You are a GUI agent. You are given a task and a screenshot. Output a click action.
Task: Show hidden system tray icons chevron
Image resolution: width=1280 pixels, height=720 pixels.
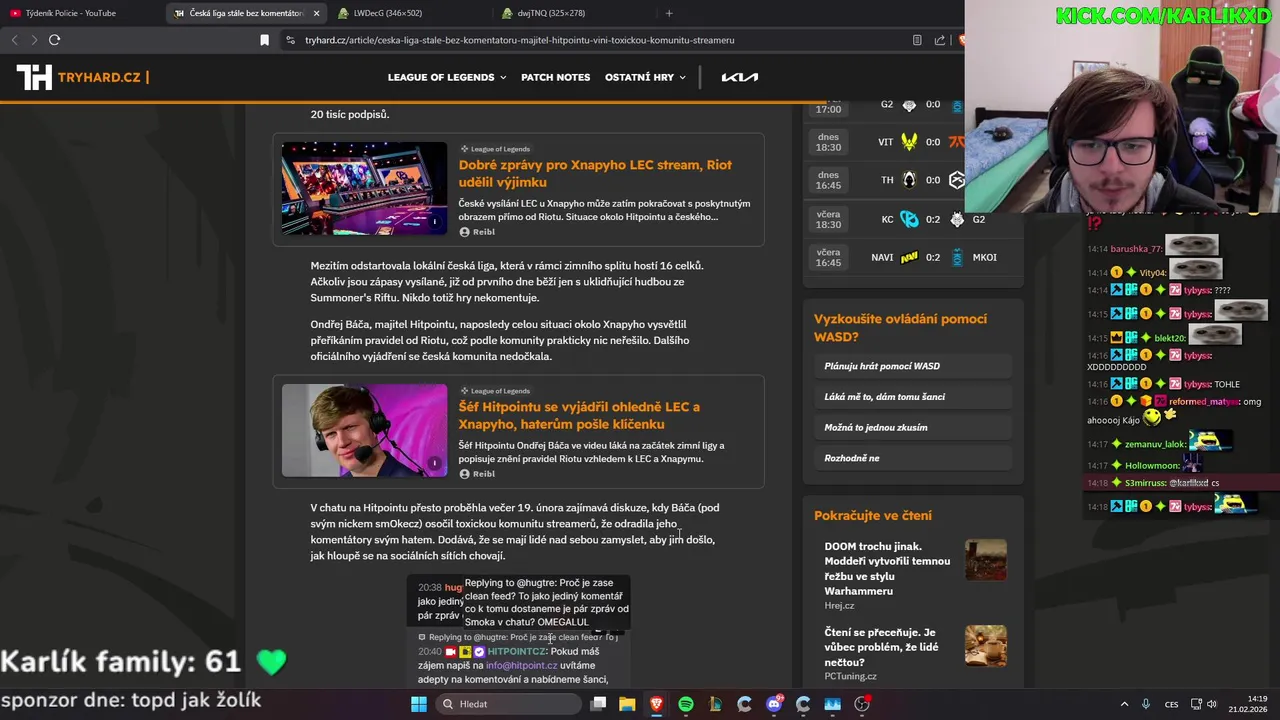point(1124,704)
